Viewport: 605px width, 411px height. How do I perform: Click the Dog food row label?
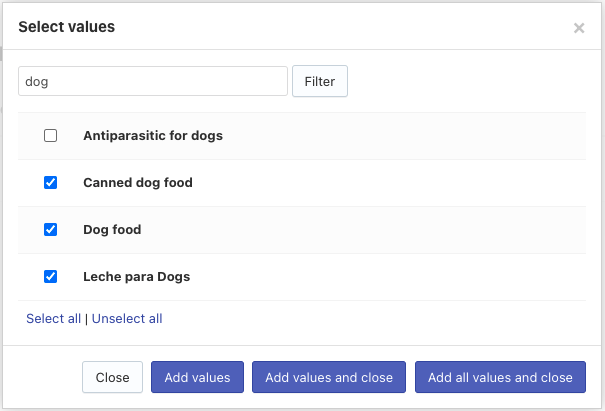click(112, 230)
